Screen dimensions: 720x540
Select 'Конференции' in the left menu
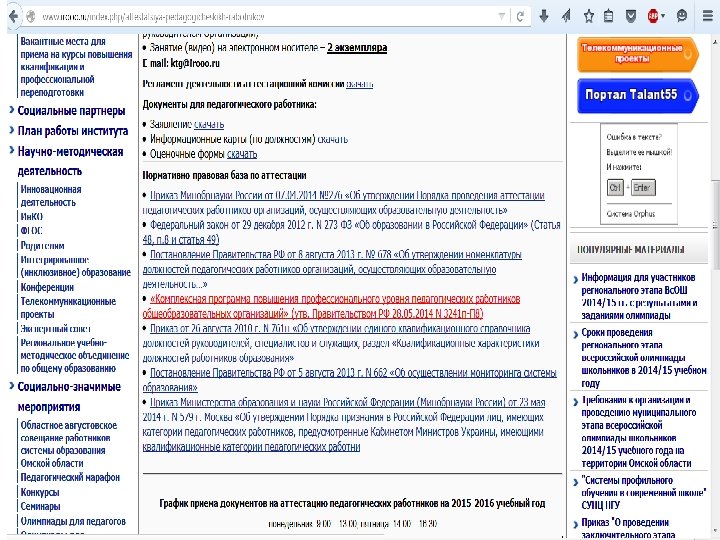click(47, 287)
